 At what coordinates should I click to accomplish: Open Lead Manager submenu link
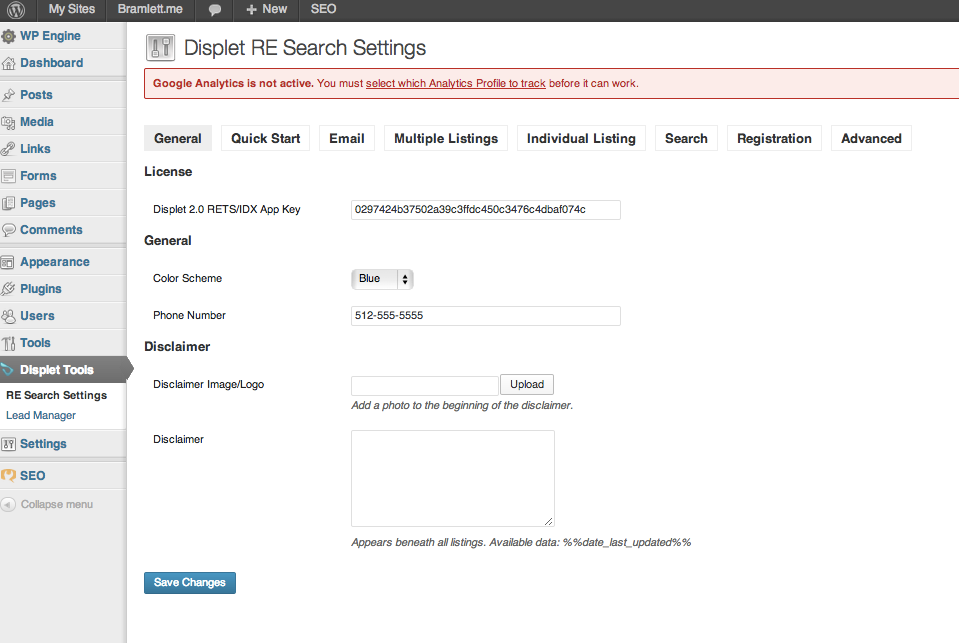41,415
